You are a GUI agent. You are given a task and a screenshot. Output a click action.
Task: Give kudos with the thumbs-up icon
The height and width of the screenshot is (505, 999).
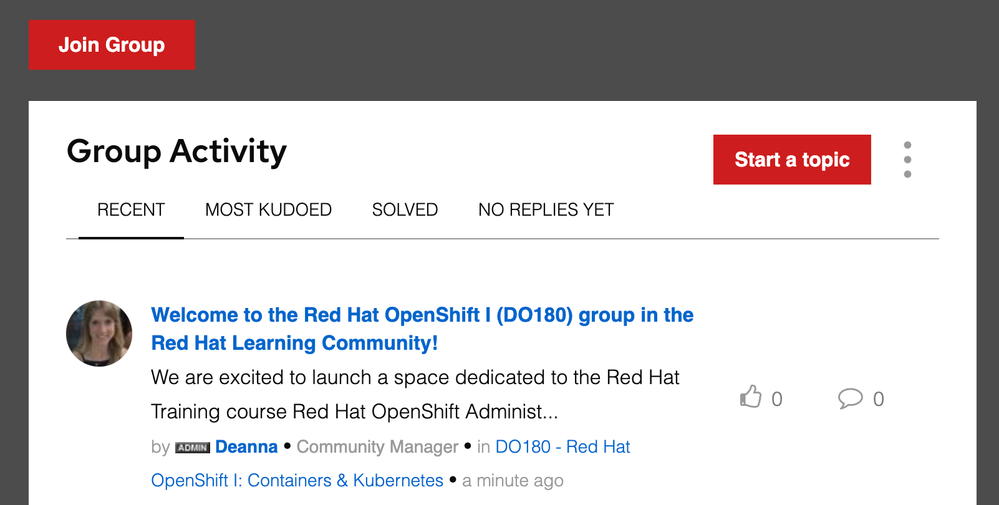(x=750, y=398)
